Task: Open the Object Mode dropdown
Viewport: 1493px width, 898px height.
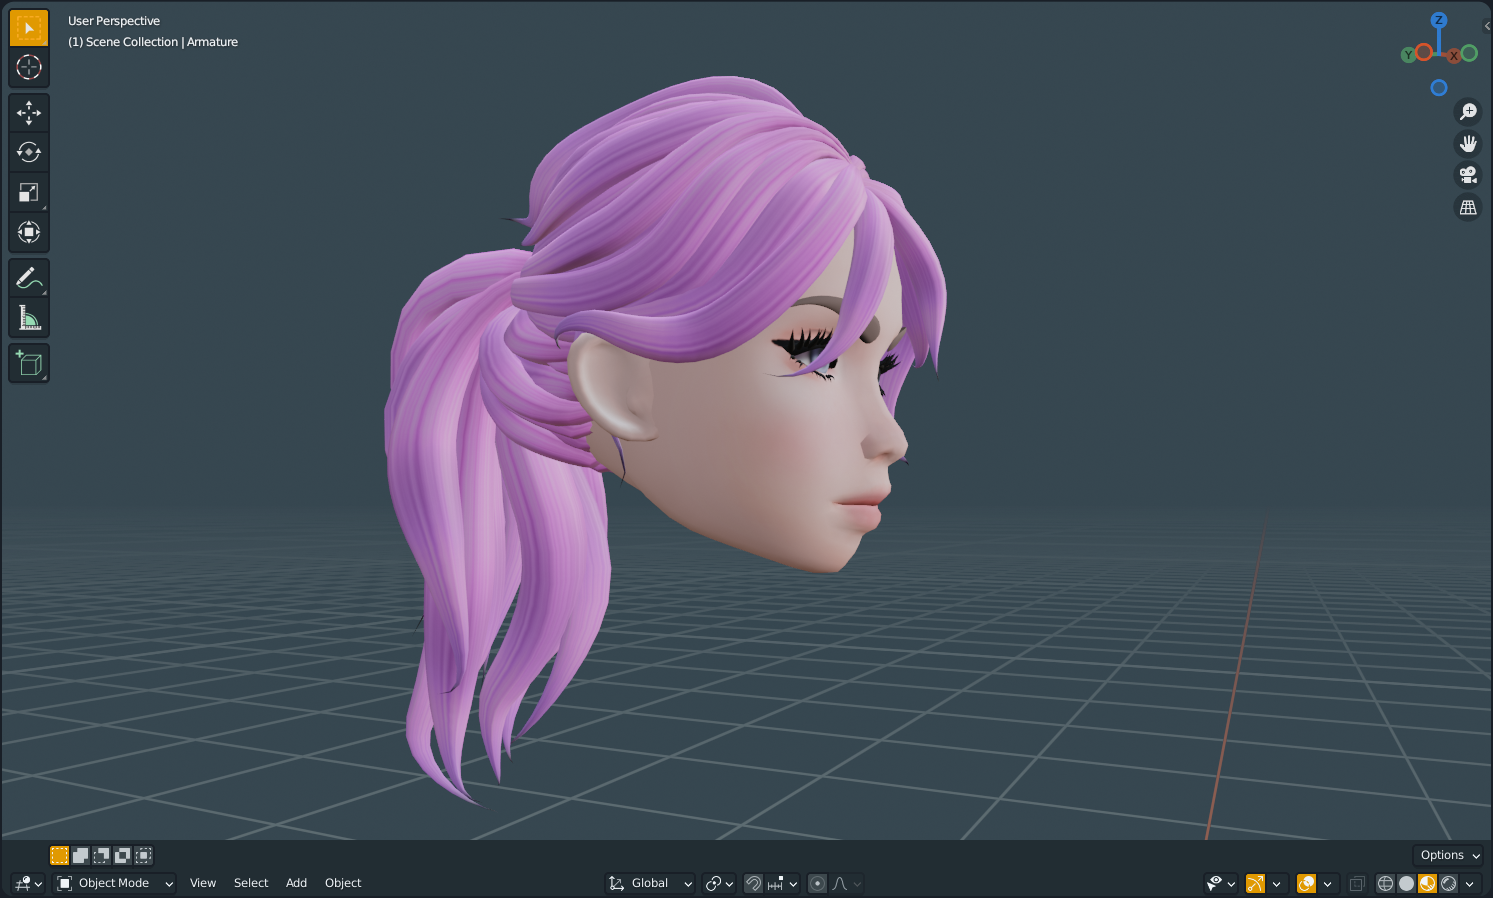Action: [114, 883]
